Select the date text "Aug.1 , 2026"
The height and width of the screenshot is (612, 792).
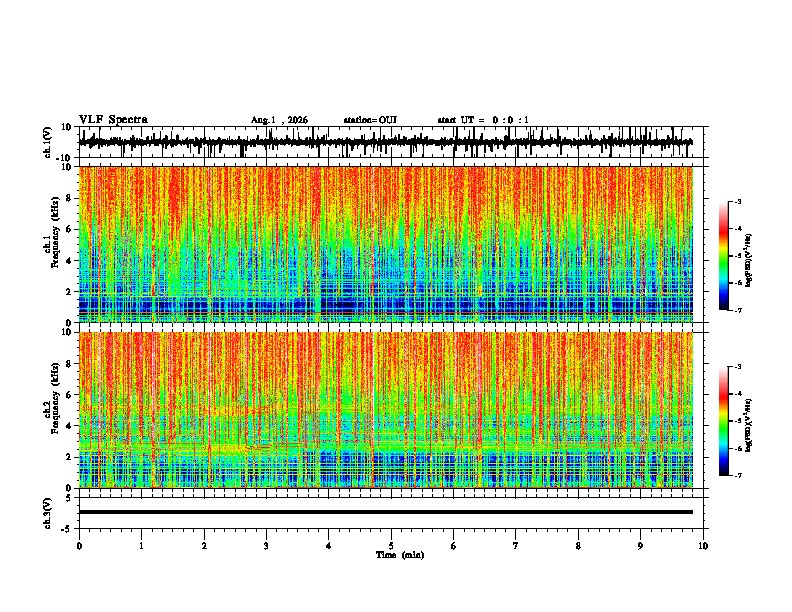pos(279,120)
